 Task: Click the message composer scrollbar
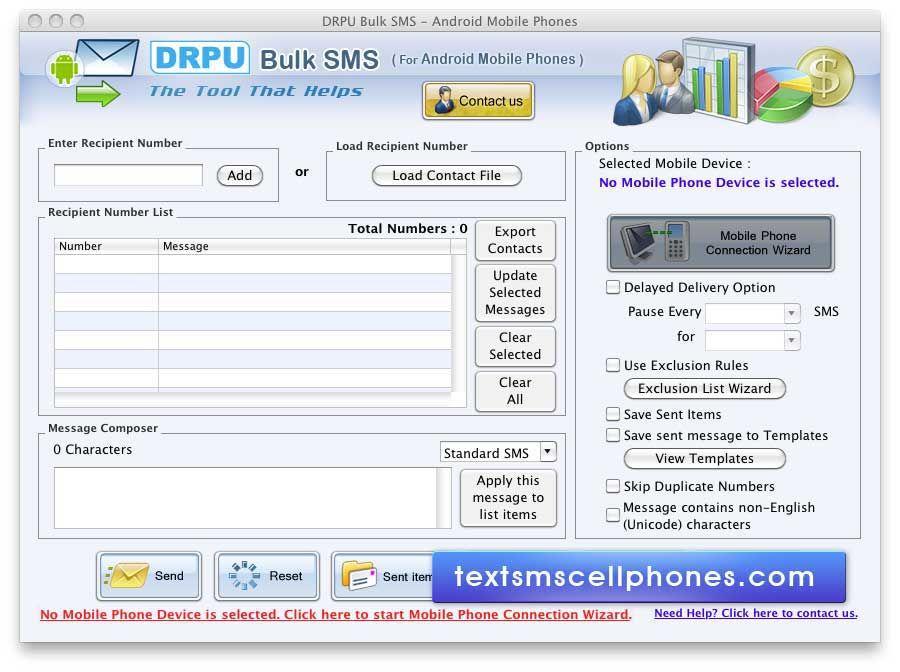(x=444, y=498)
